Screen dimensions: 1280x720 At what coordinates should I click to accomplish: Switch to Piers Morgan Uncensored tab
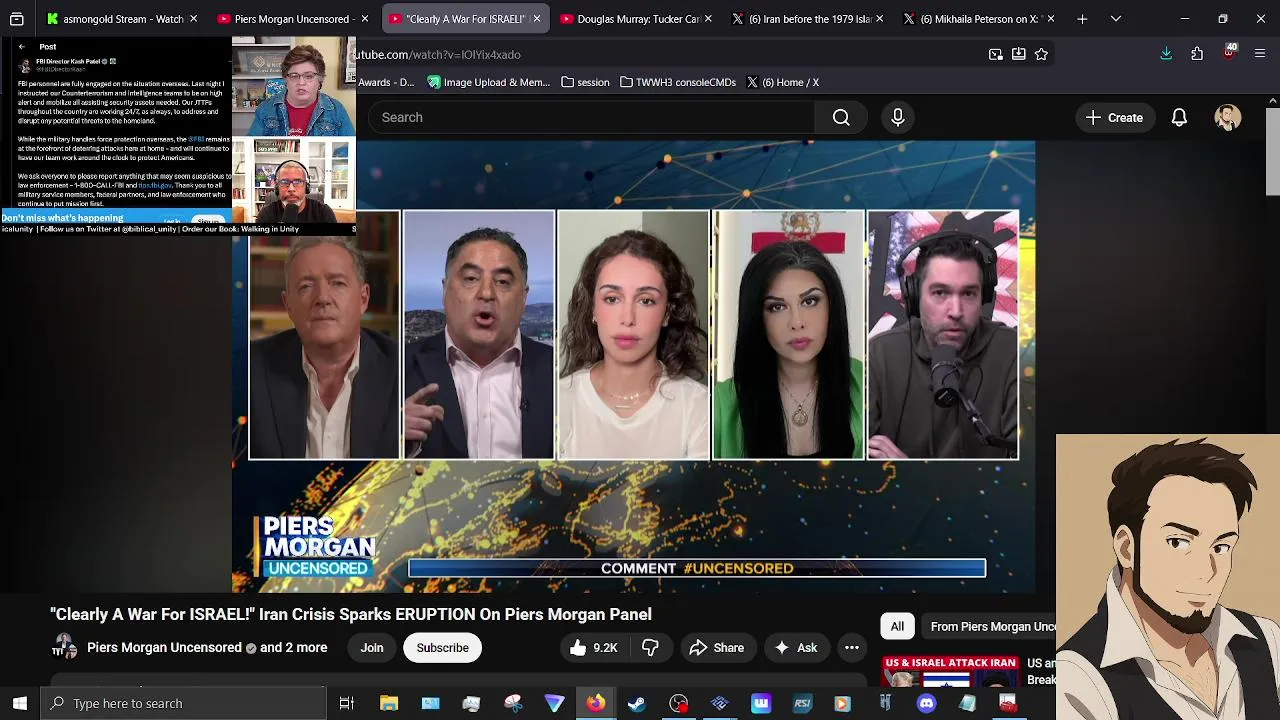pyautogui.click(x=294, y=19)
